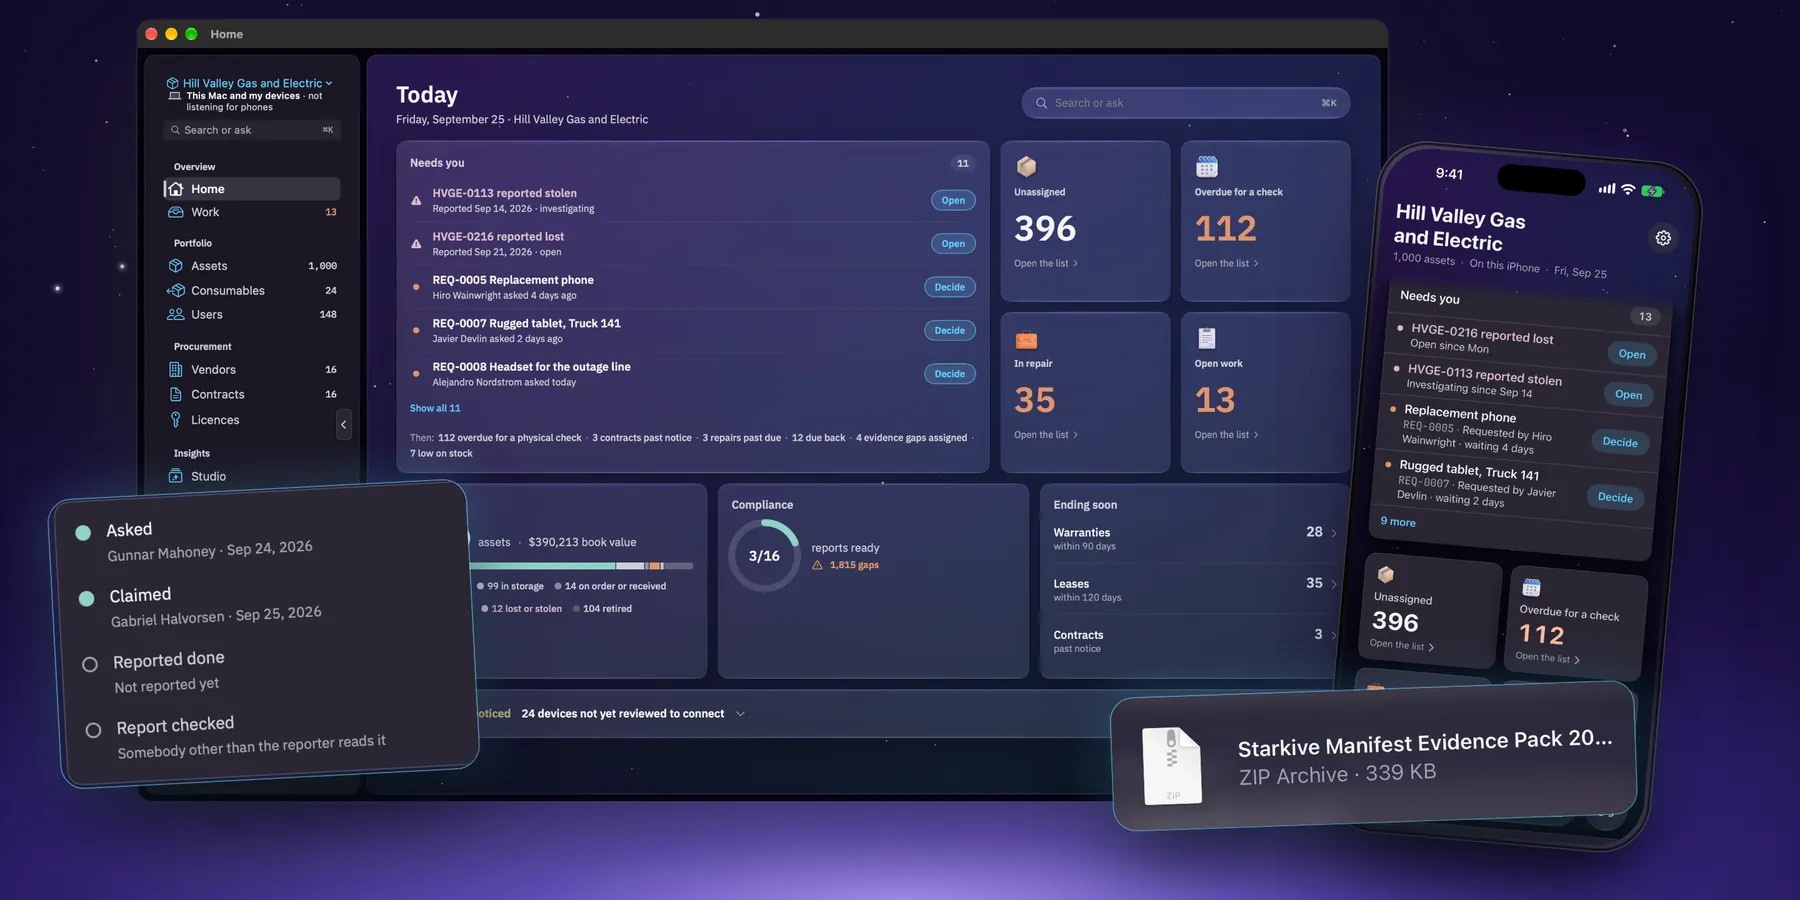The image size is (1800, 900).
Task: Open the Hill Valley Gas and Electric organization dropdown
Action: coord(250,83)
